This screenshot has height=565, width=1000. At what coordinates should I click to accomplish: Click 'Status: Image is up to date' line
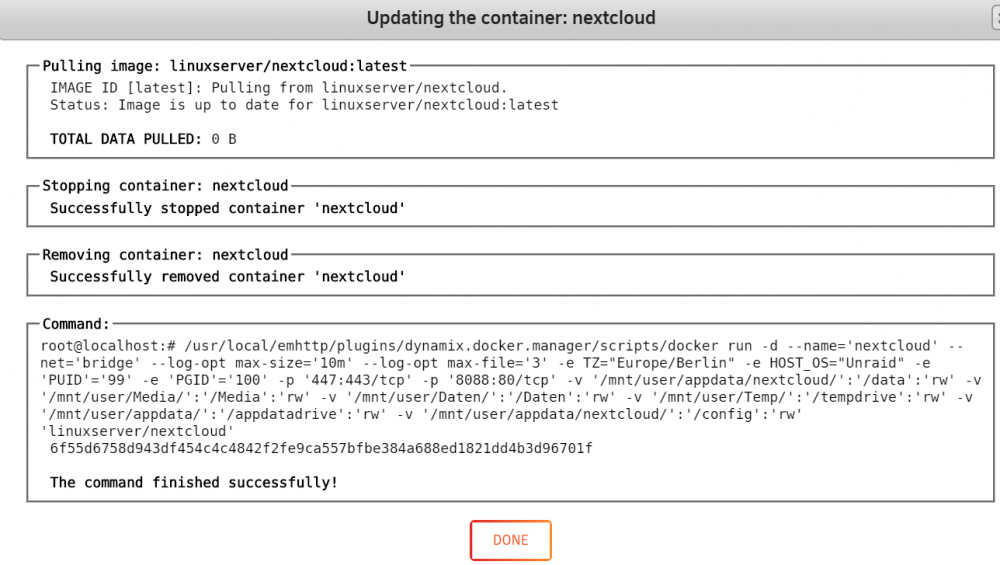(304, 105)
